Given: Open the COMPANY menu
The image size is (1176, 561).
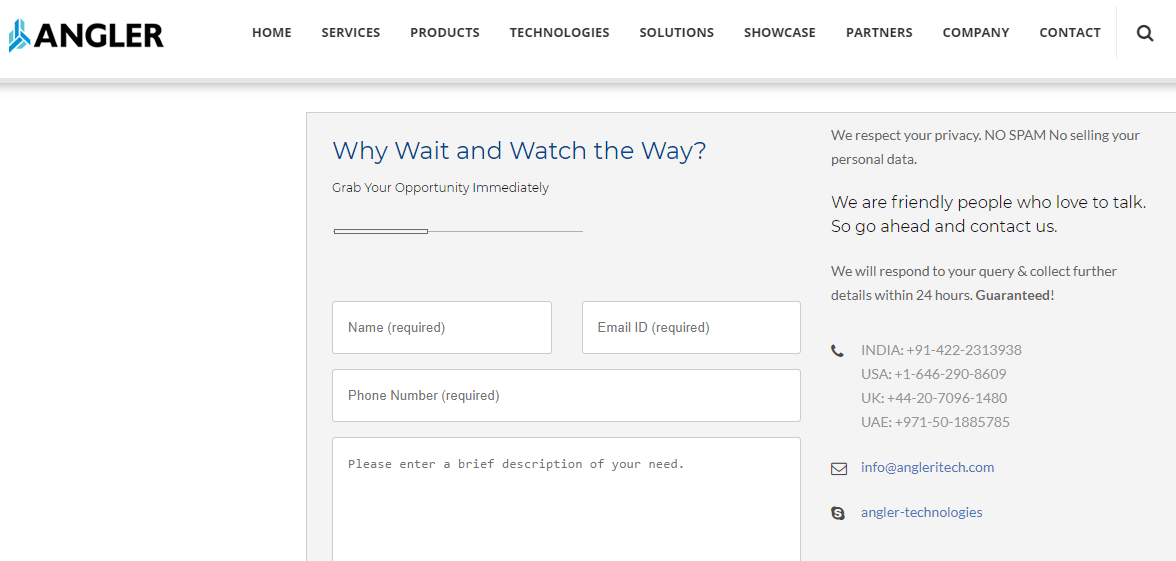Looking at the screenshot, I should click(x=976, y=33).
